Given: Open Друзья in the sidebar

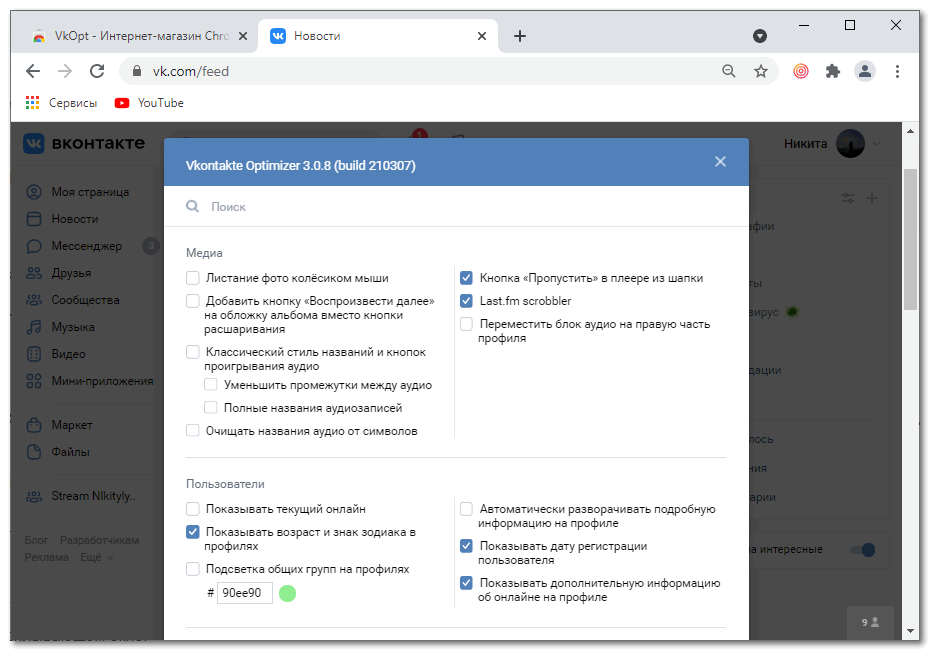Looking at the screenshot, I should point(59,273).
